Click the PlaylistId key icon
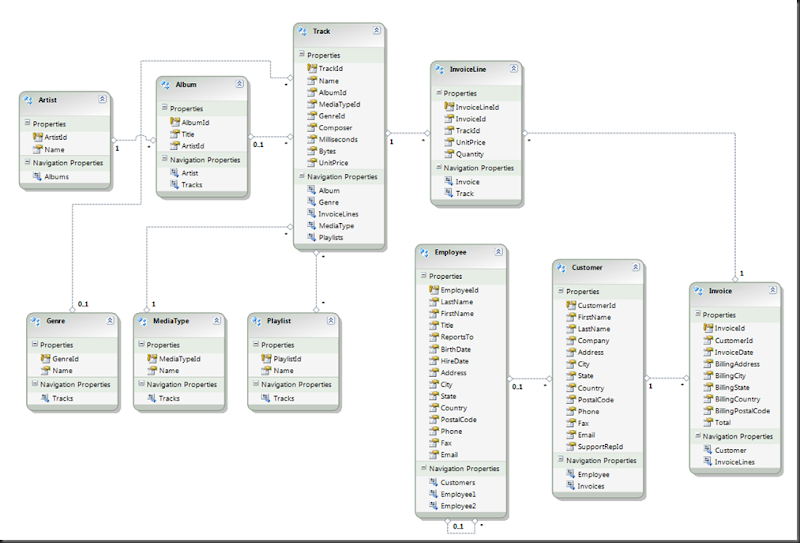 (x=266, y=358)
